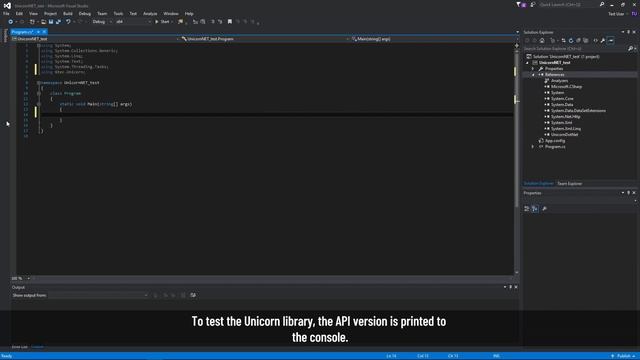Open the Show output from dropdown

coord(98,295)
